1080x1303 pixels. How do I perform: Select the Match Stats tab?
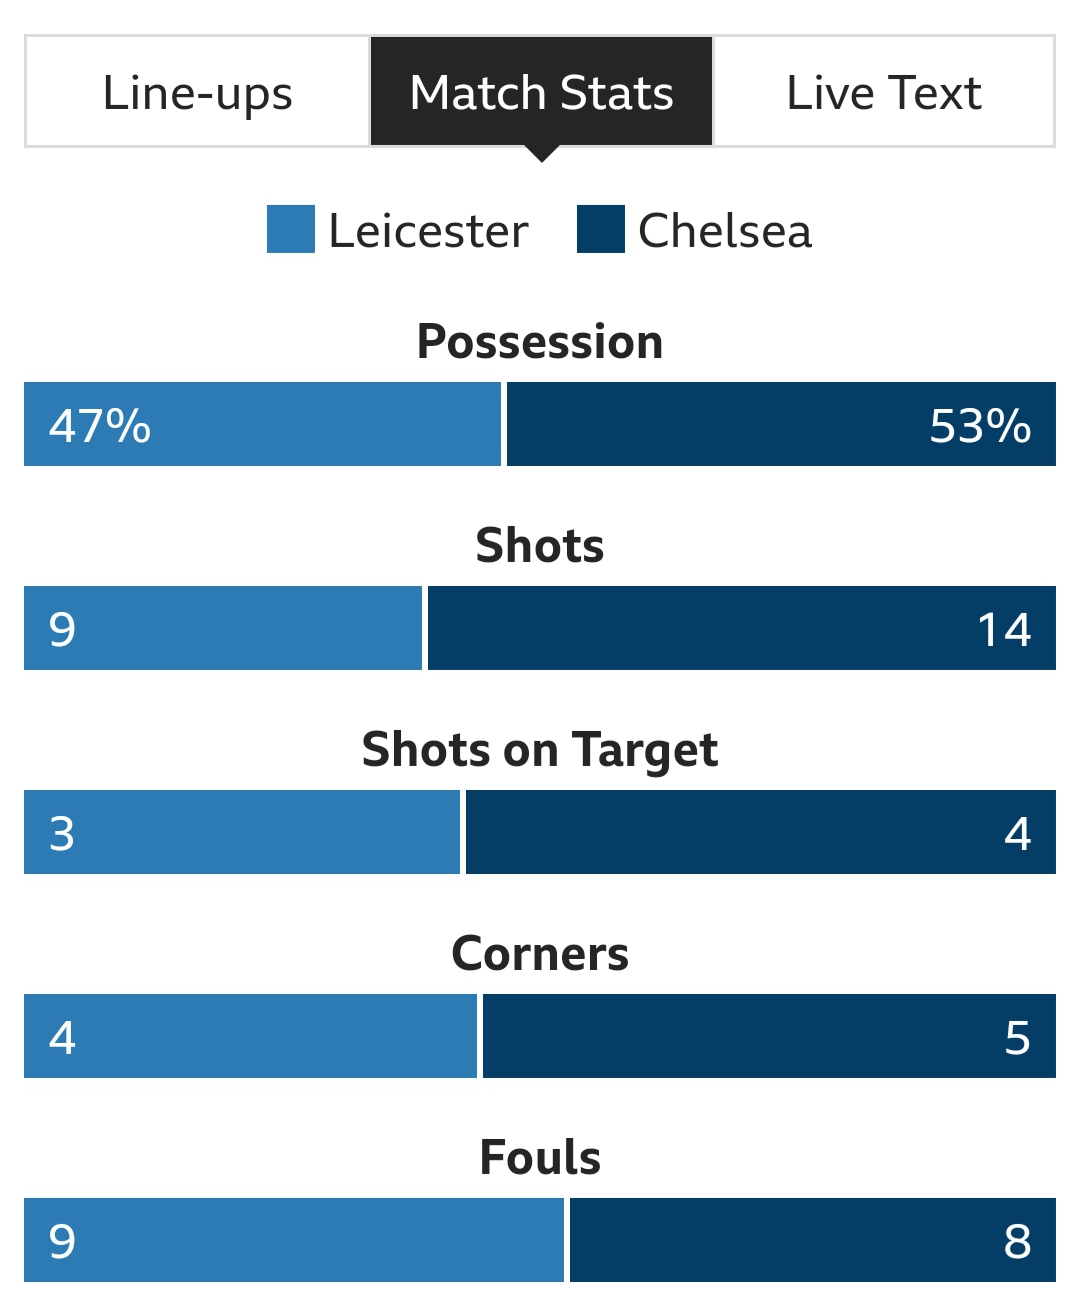coord(541,92)
